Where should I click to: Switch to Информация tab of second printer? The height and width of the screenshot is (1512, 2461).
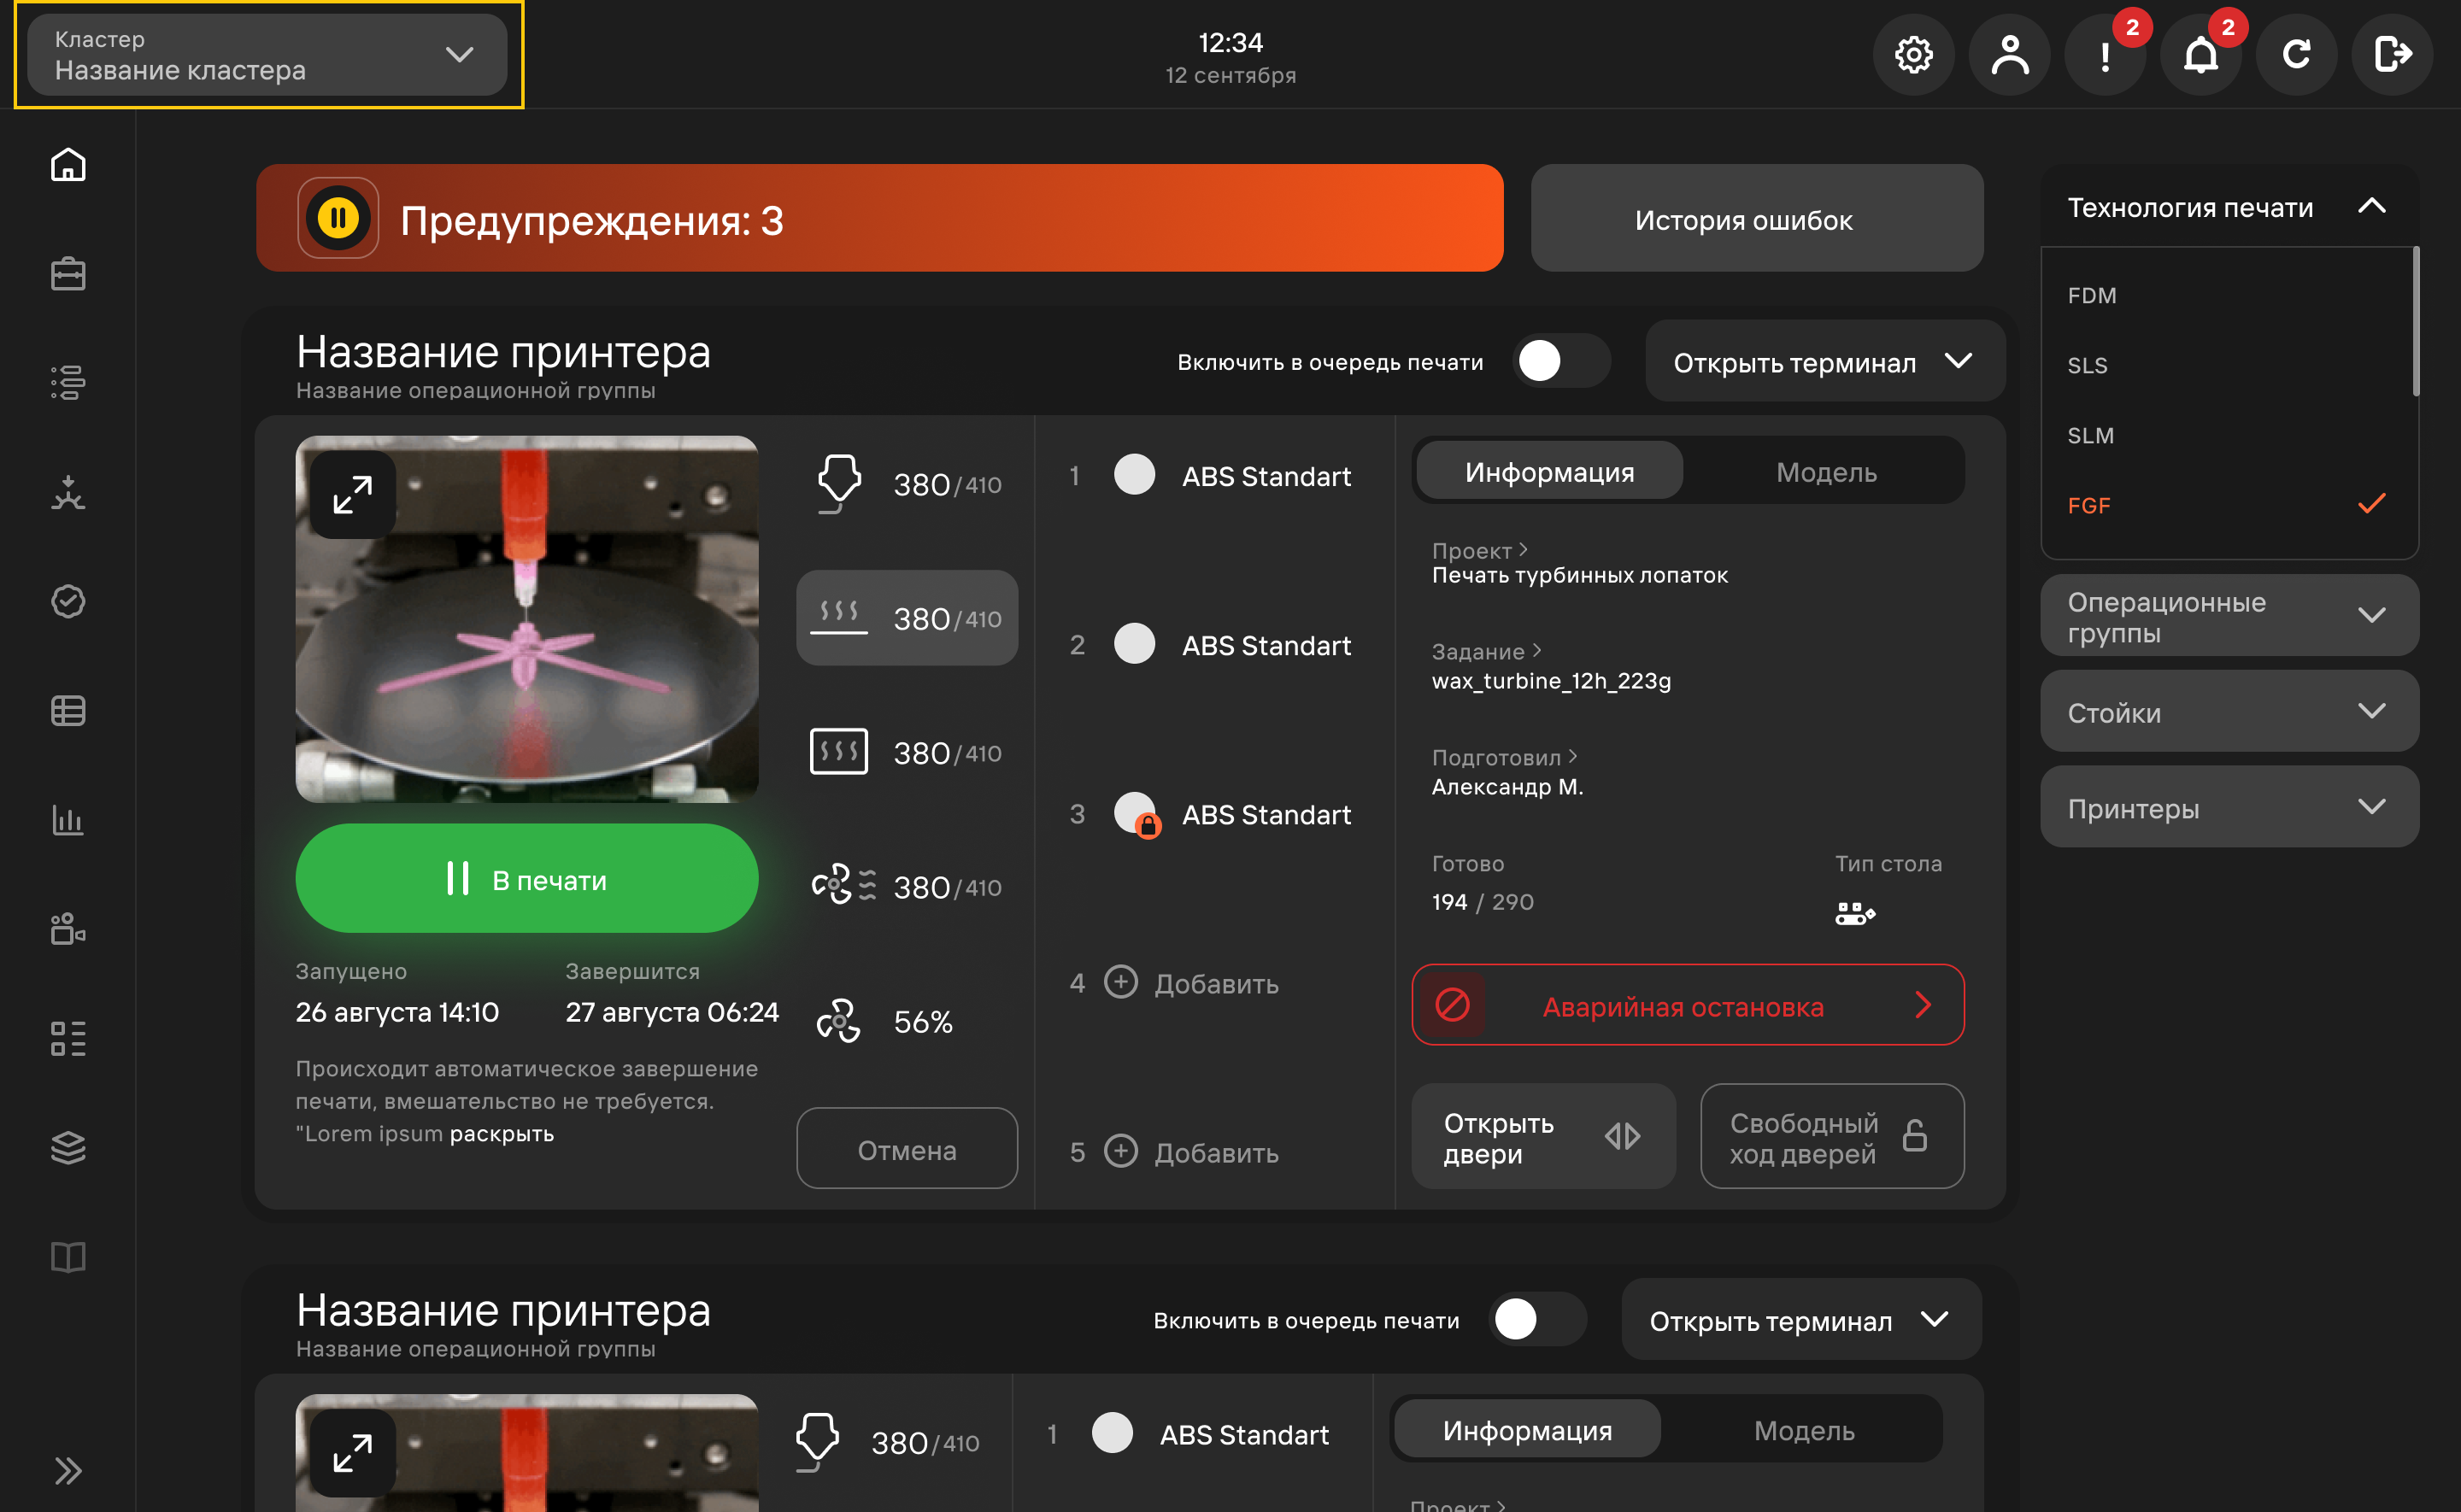[1527, 1430]
